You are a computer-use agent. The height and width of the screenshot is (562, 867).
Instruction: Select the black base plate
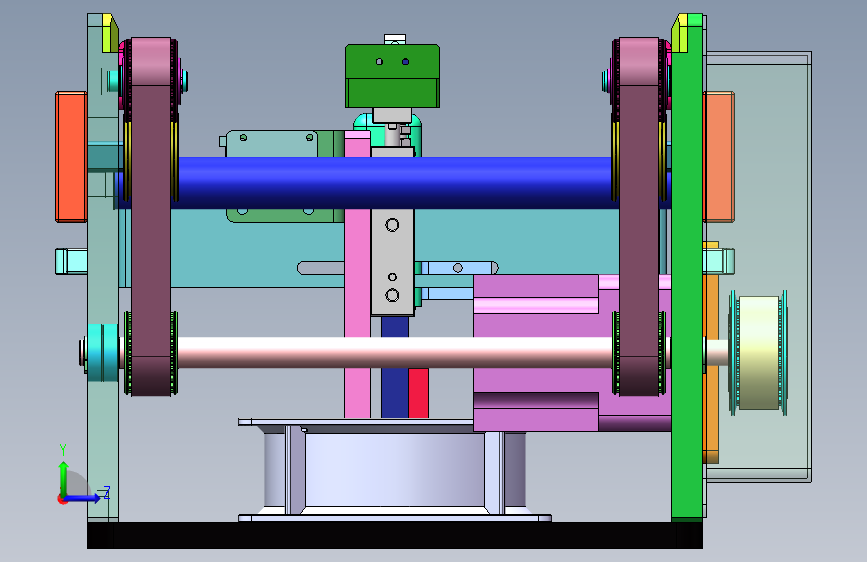click(395, 535)
